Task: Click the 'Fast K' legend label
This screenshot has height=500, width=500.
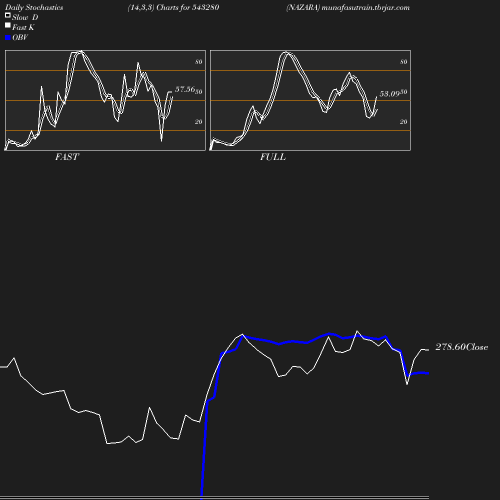Action: click(x=23, y=27)
